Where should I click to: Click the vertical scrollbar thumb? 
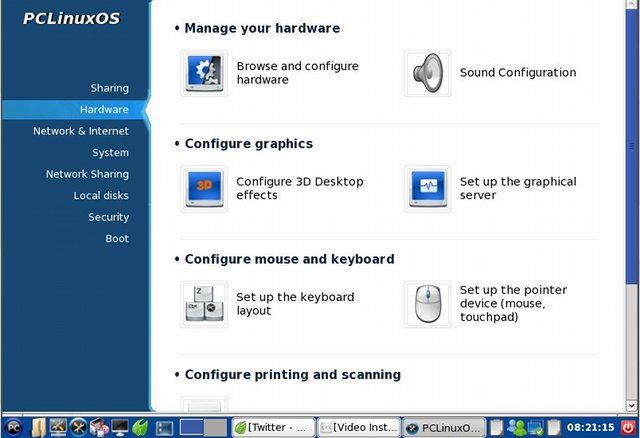click(631, 145)
